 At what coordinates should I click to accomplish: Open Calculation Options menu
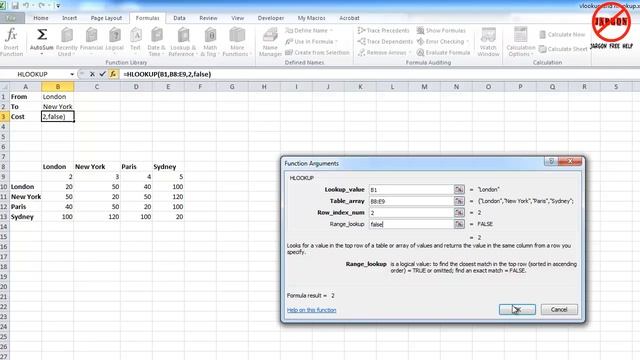520,42
